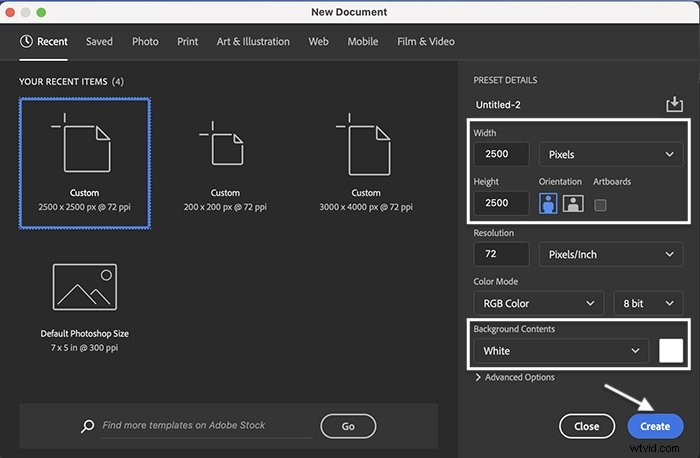Switch to the Art & Illustration tab
The width and height of the screenshot is (700, 458).
[x=253, y=42]
